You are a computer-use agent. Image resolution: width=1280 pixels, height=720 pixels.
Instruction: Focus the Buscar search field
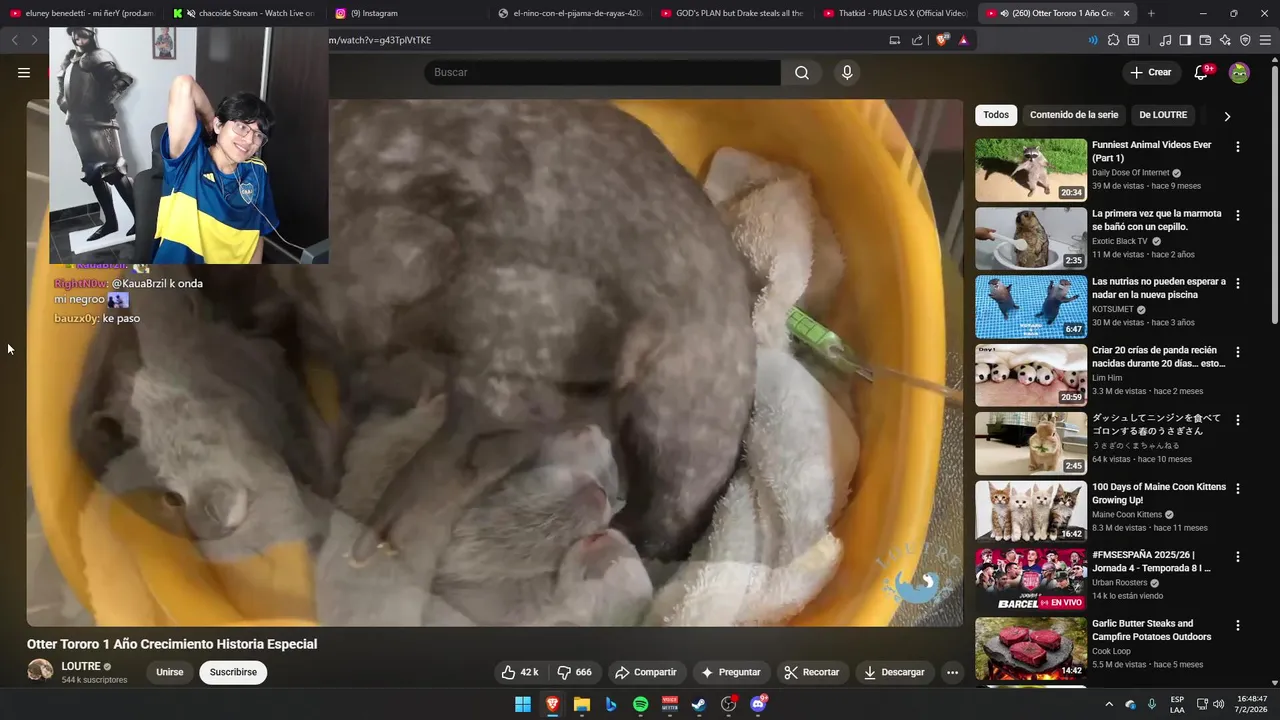coord(602,72)
